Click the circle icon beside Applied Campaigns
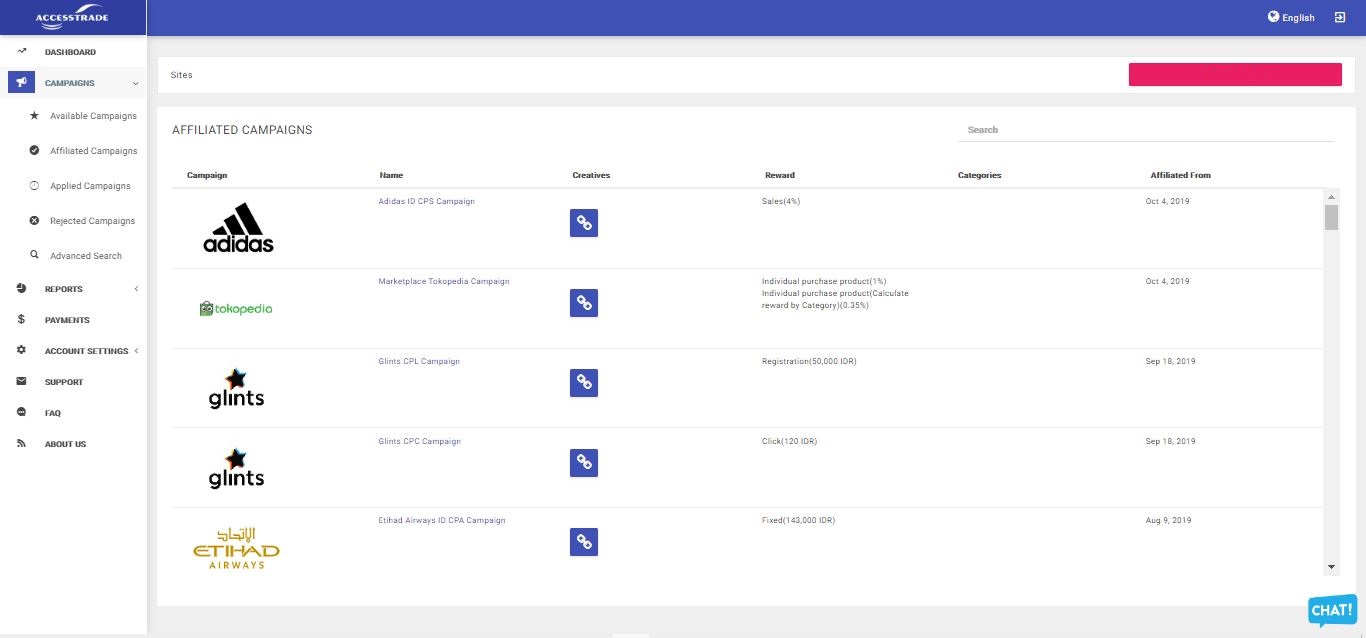 pos(34,186)
